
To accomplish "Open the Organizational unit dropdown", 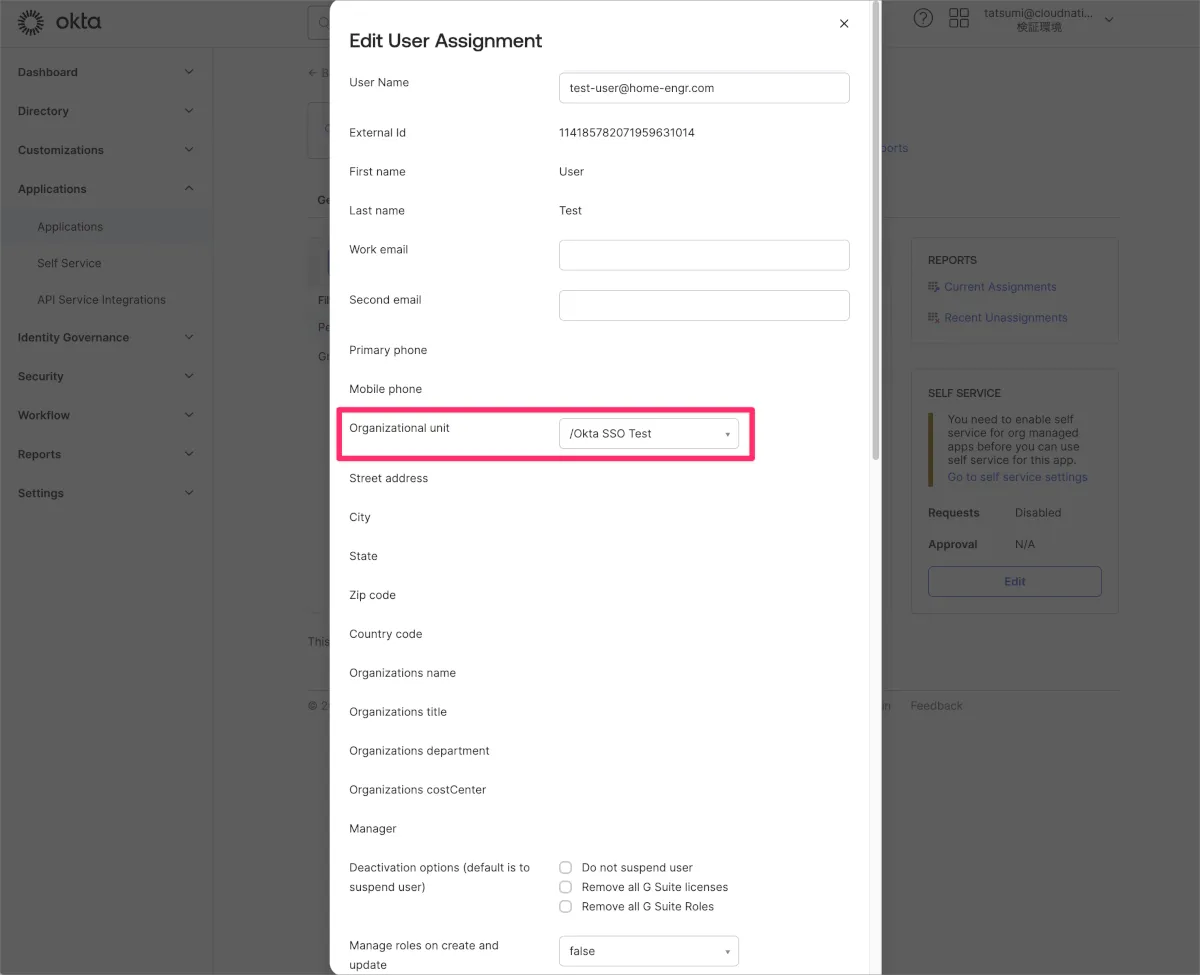I will pos(648,434).
